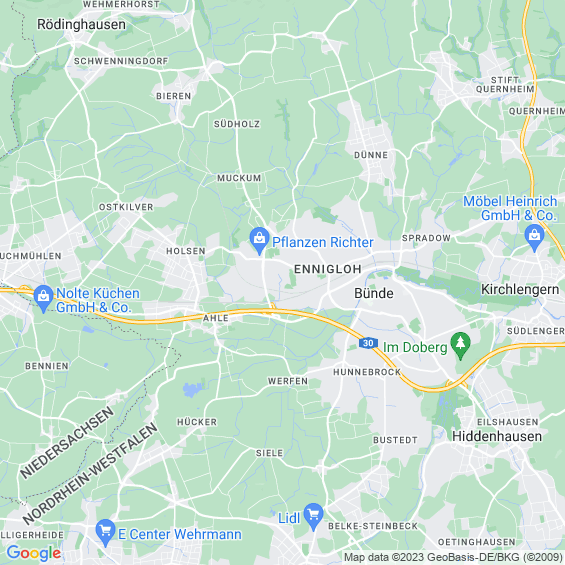Open the Möbel Heinrich shopping pin
The width and height of the screenshot is (565, 565).
pos(534,237)
